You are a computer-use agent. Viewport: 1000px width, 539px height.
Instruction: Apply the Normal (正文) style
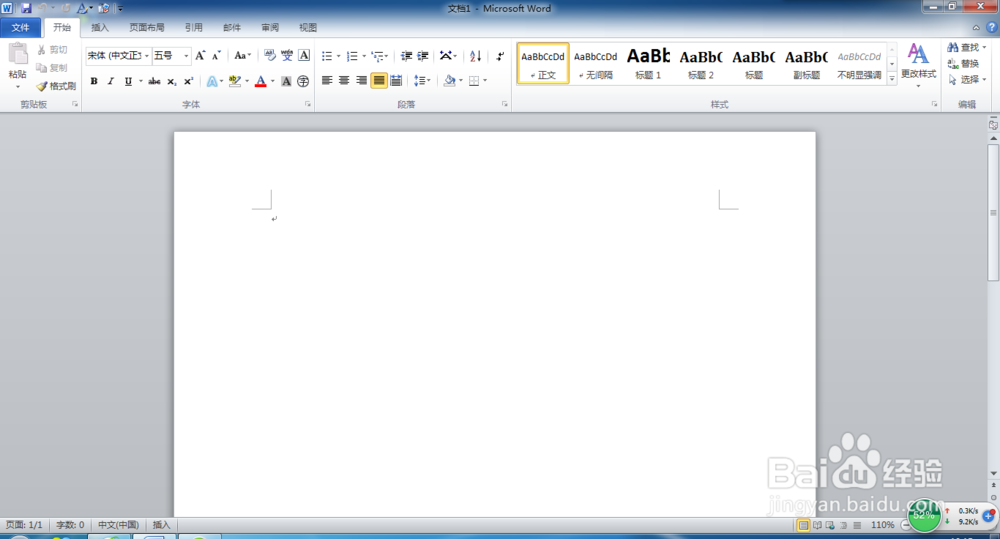point(543,63)
